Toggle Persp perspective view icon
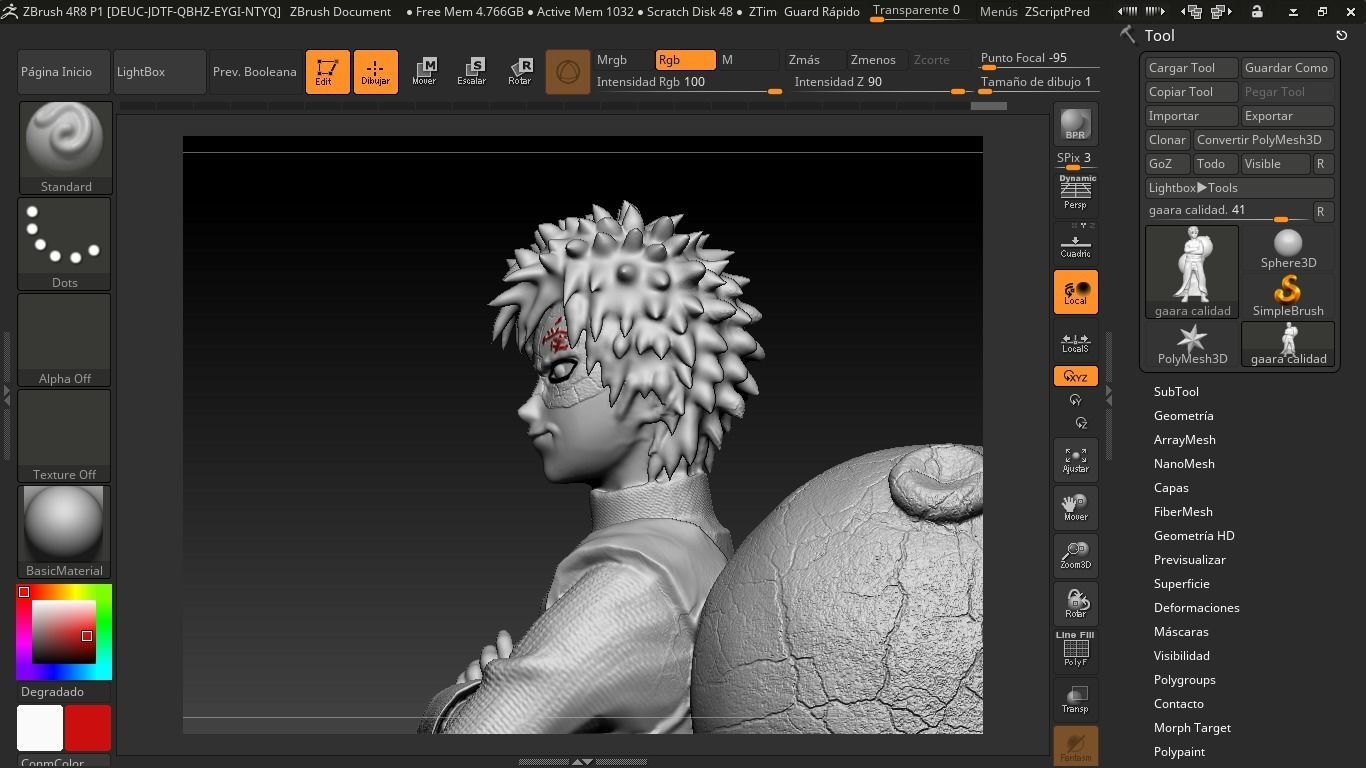Viewport: 1366px width, 768px height. [x=1075, y=194]
